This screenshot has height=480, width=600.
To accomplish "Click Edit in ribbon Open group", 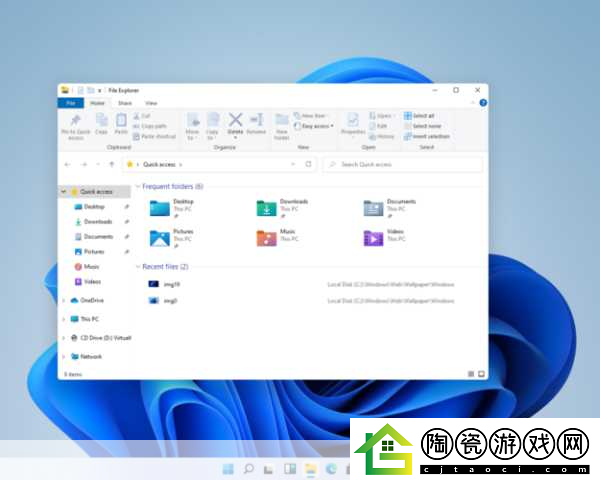I will tap(378, 126).
